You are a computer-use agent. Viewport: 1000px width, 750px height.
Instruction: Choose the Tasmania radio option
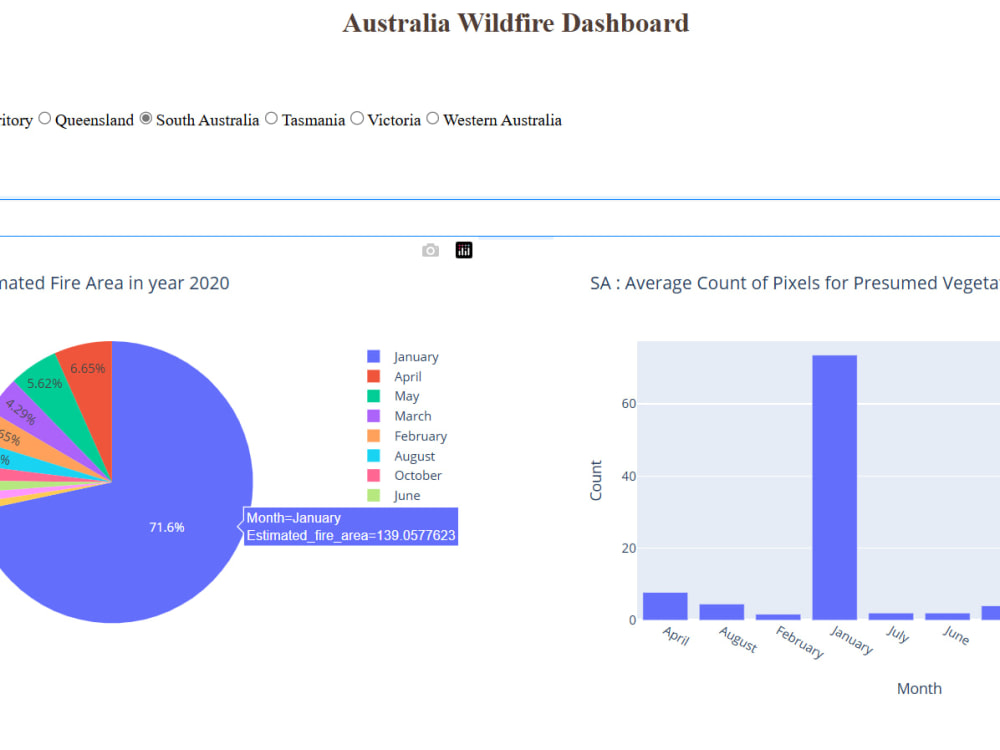[271, 119]
